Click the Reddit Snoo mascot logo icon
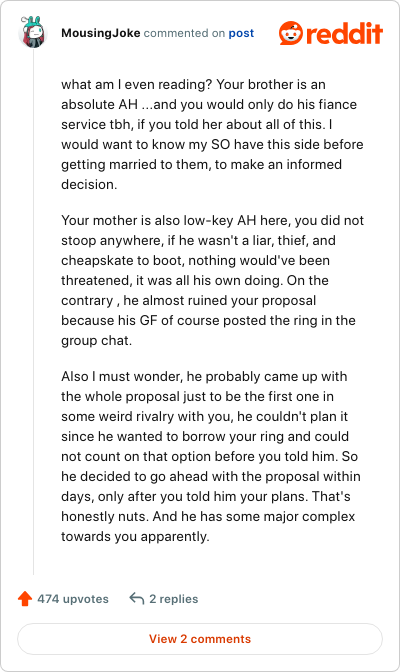Image resolution: width=400 pixels, height=672 pixels. pyautogui.click(x=291, y=33)
